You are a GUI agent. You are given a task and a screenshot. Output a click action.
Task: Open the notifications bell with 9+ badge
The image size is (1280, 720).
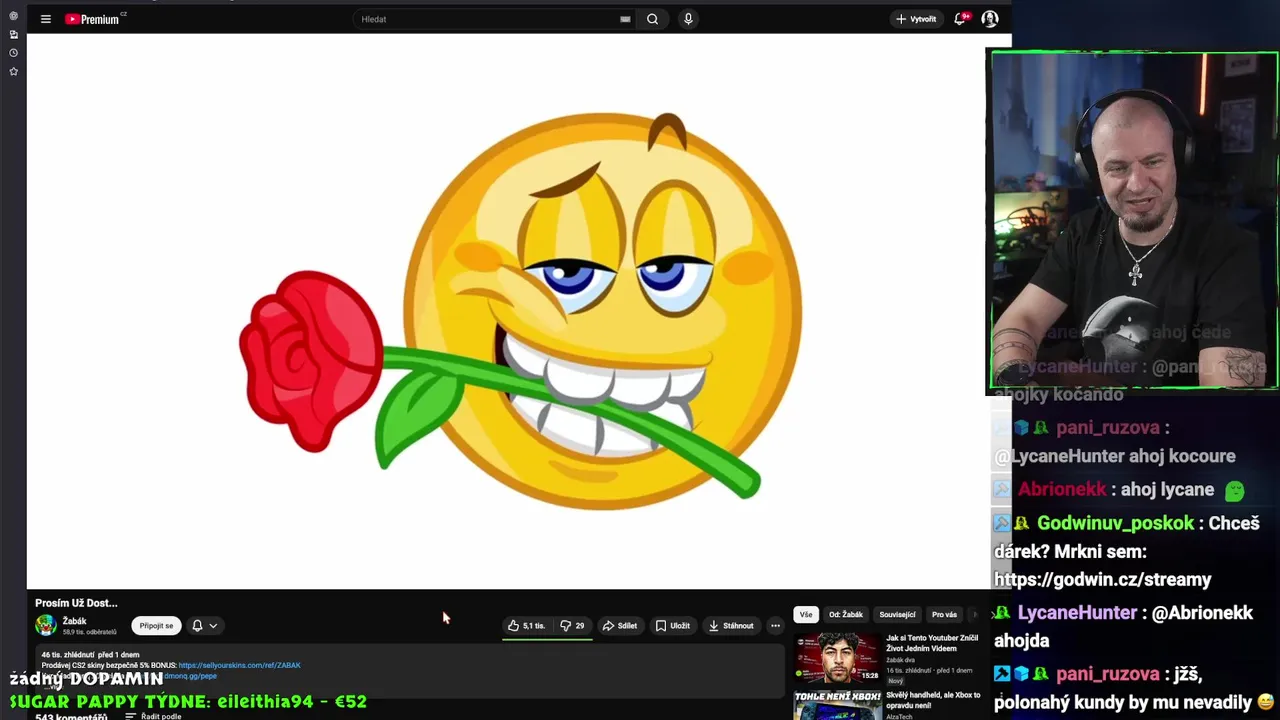pyautogui.click(x=961, y=19)
